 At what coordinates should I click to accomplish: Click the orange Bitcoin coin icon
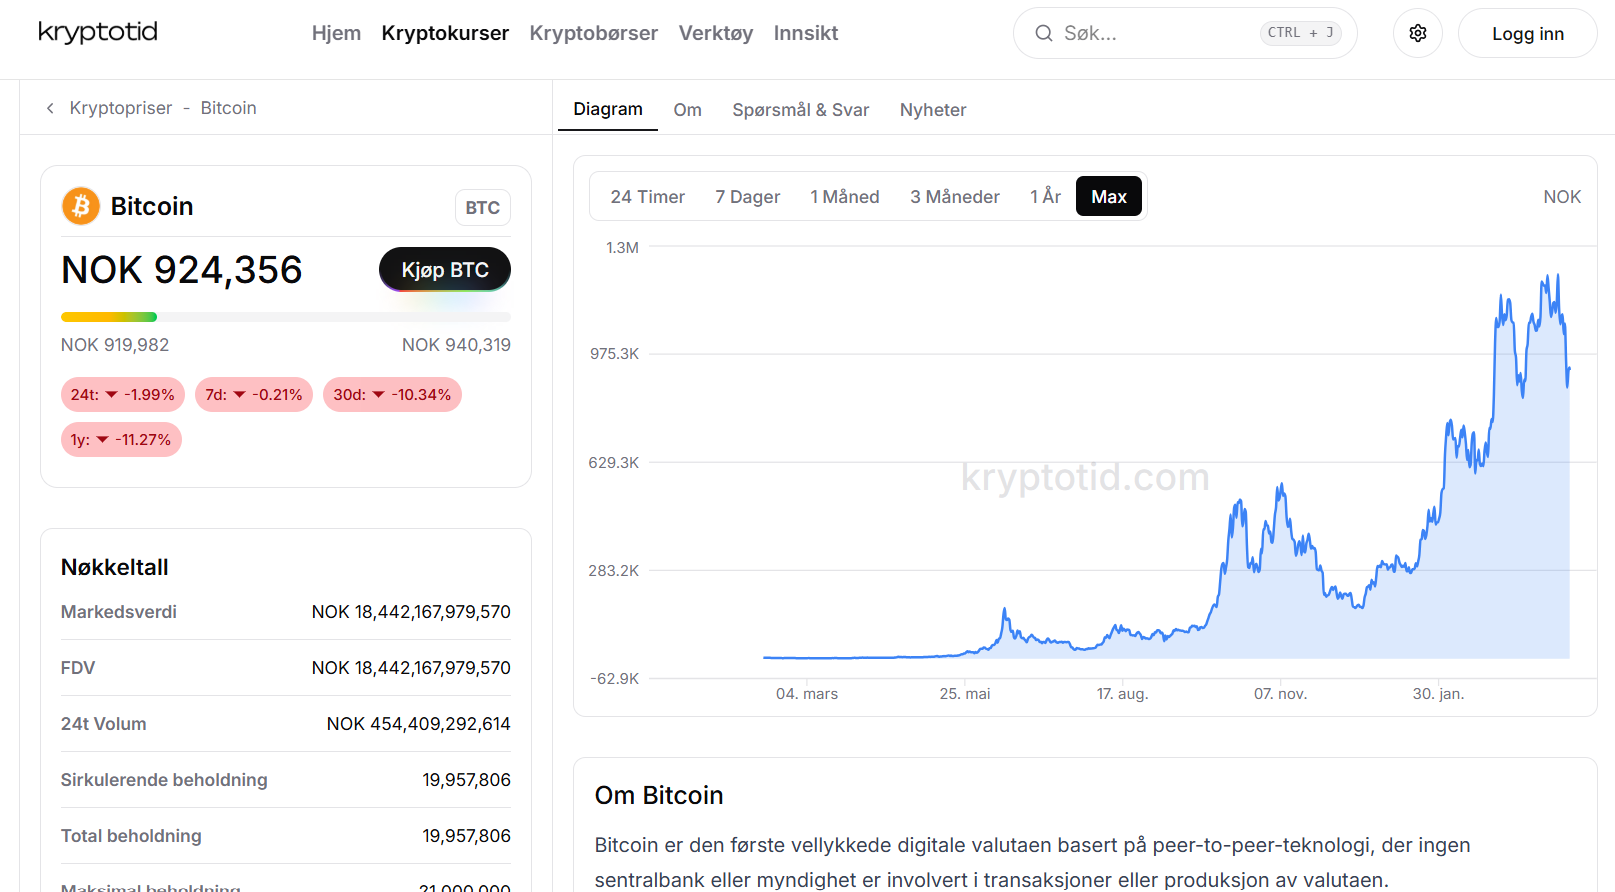[81, 206]
